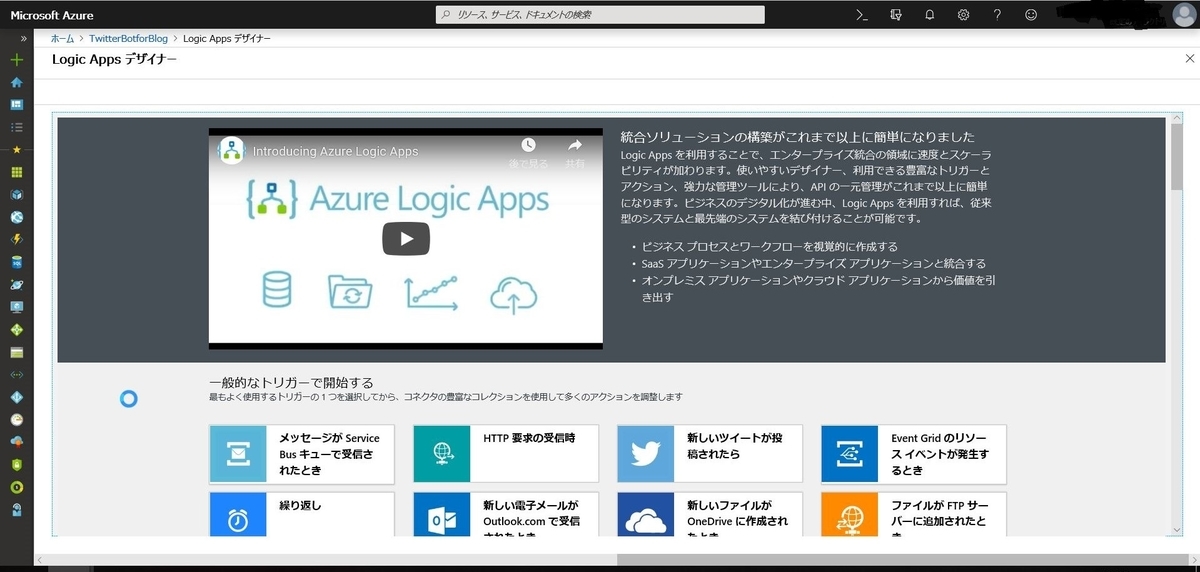This screenshot has width=1200, height=572.
Task: Select HTTP 要求の受信時 trigger card
Action: coord(506,453)
